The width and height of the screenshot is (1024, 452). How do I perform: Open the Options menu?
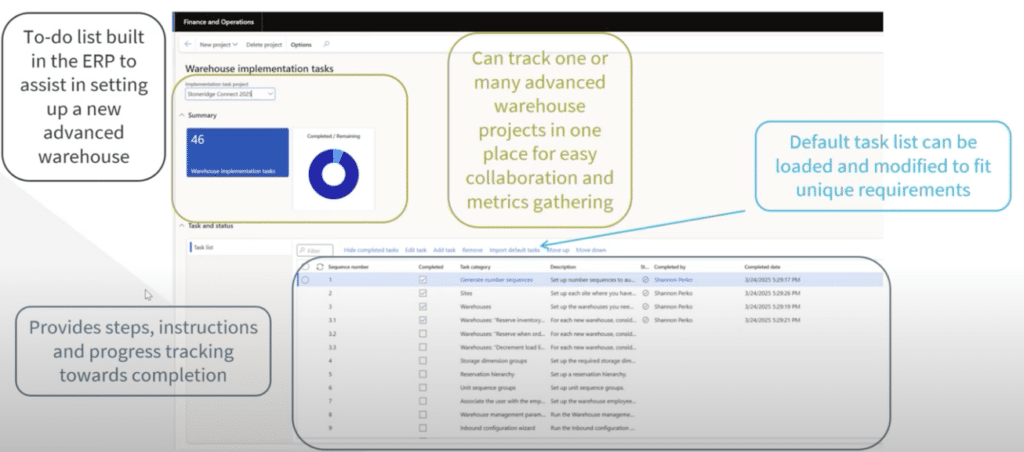coord(301,45)
